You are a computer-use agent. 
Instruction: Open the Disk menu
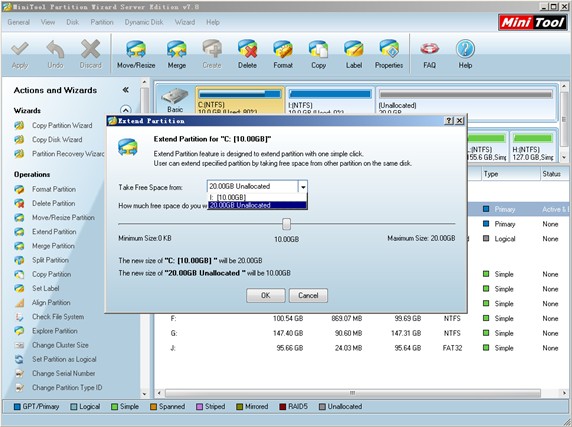click(x=73, y=22)
